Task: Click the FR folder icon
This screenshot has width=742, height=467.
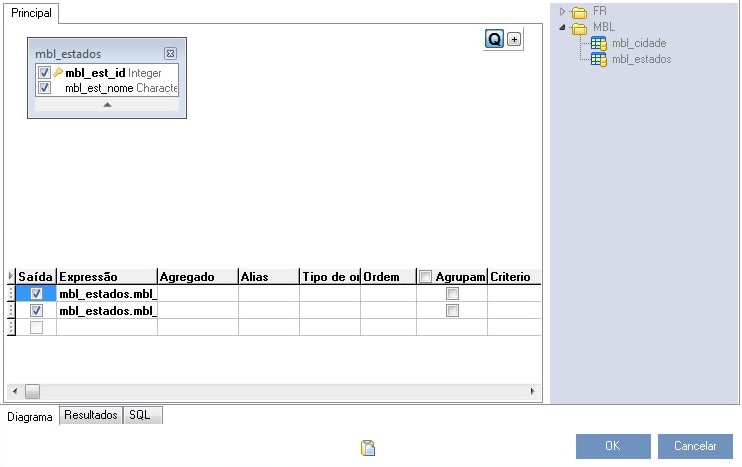Action: (579, 12)
